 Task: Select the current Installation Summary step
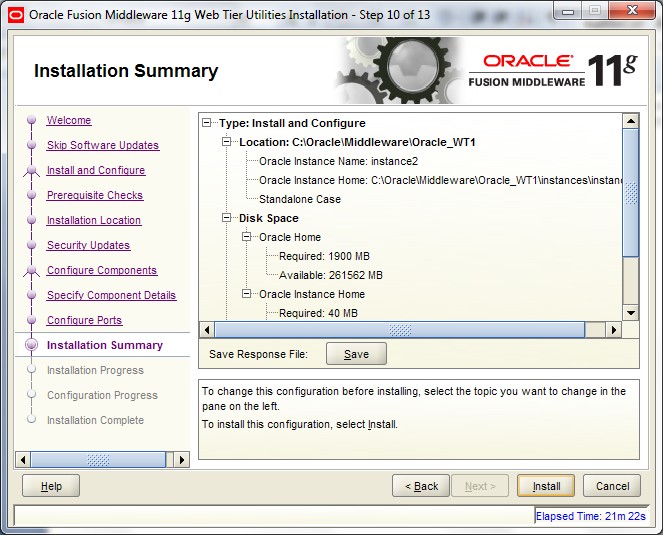105,345
